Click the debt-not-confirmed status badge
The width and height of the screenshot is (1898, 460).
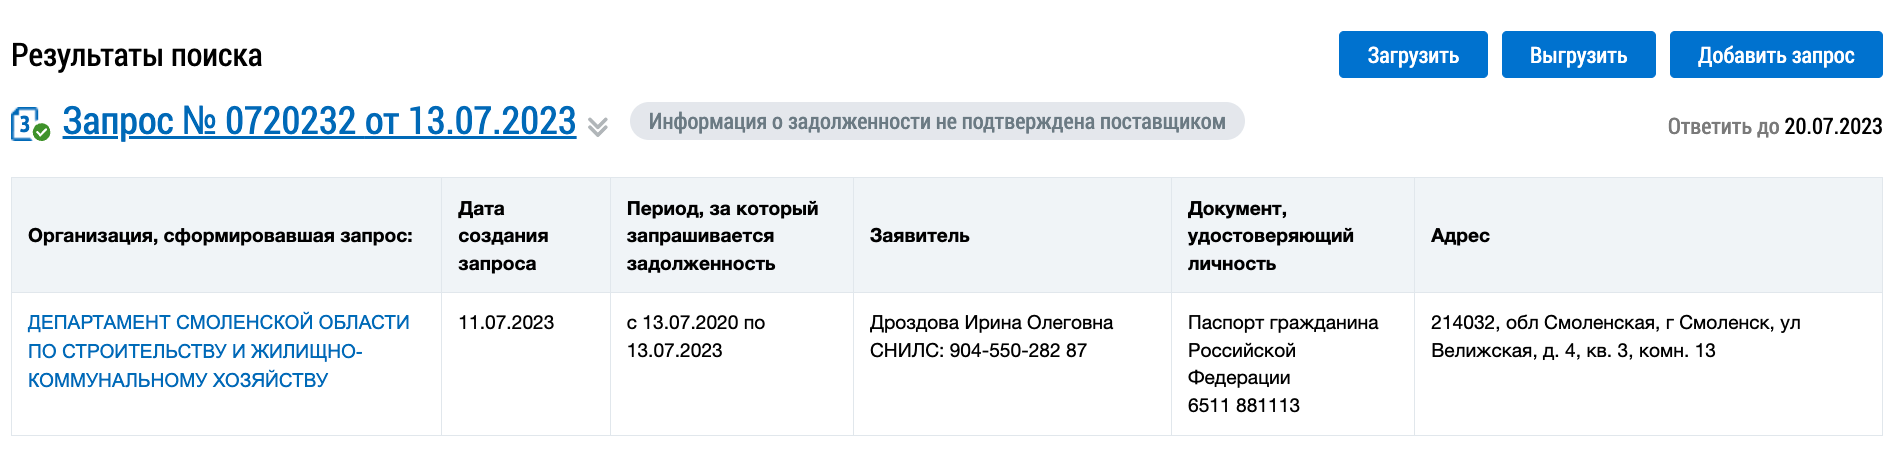click(936, 122)
